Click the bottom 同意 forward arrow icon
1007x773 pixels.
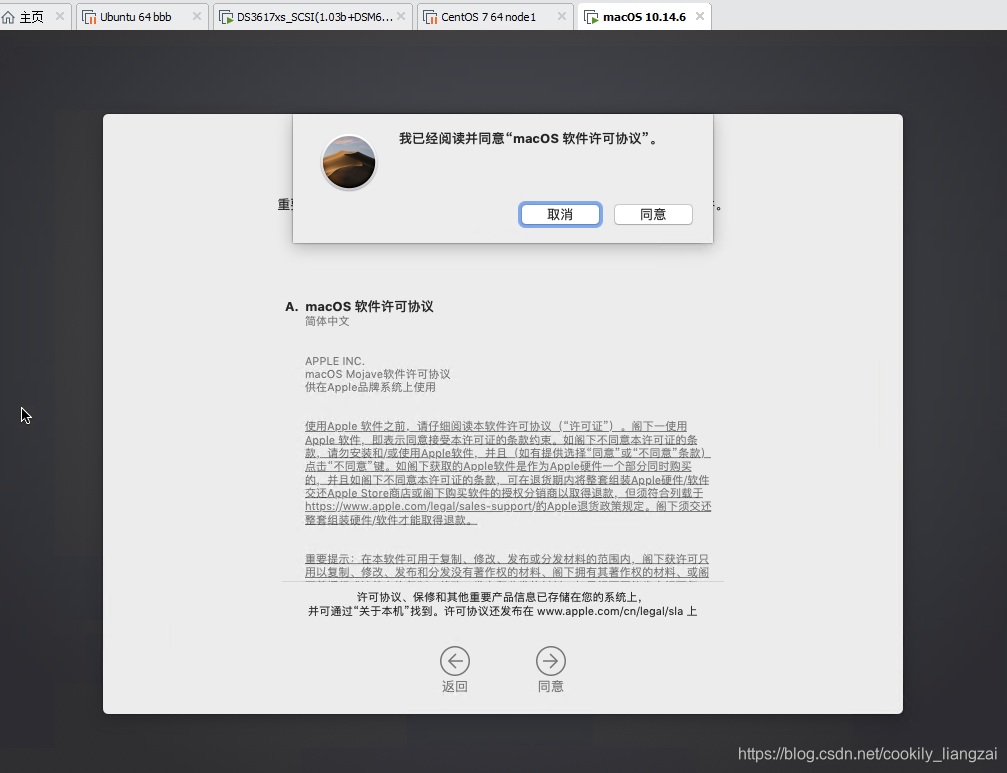550,661
